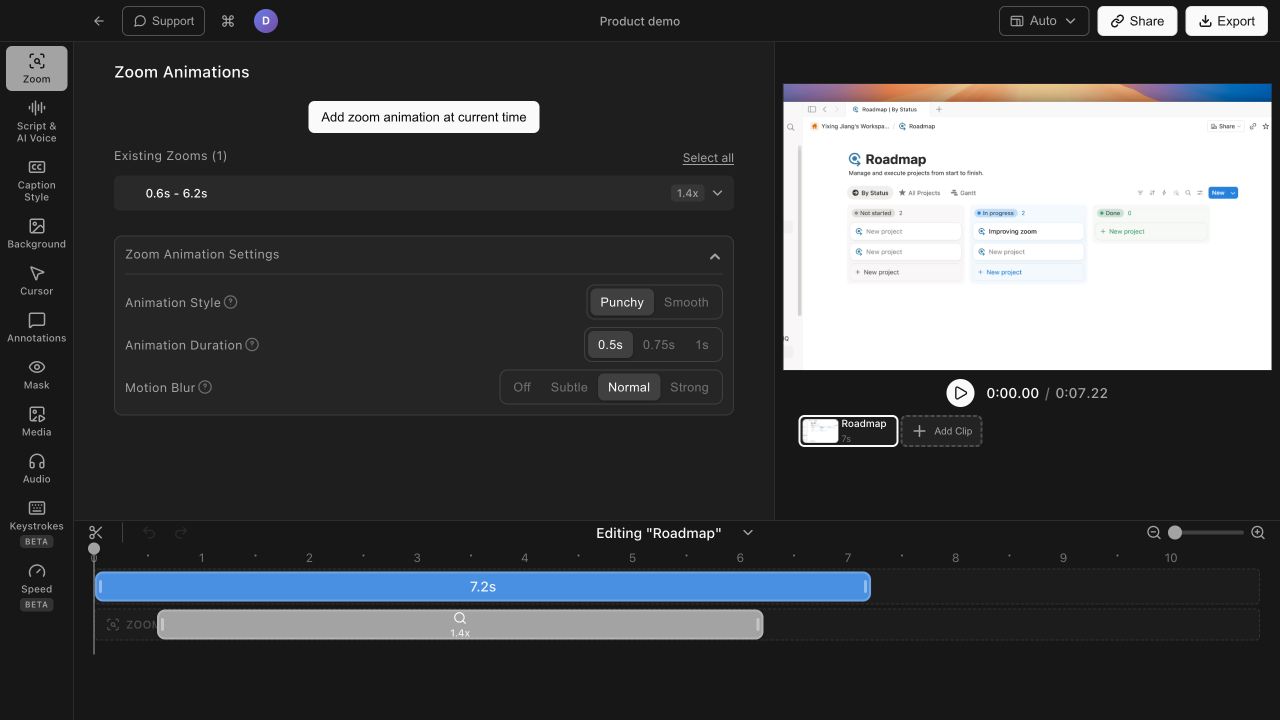The image size is (1280, 720).
Task: Add zoom animation at current time
Action: [424, 117]
